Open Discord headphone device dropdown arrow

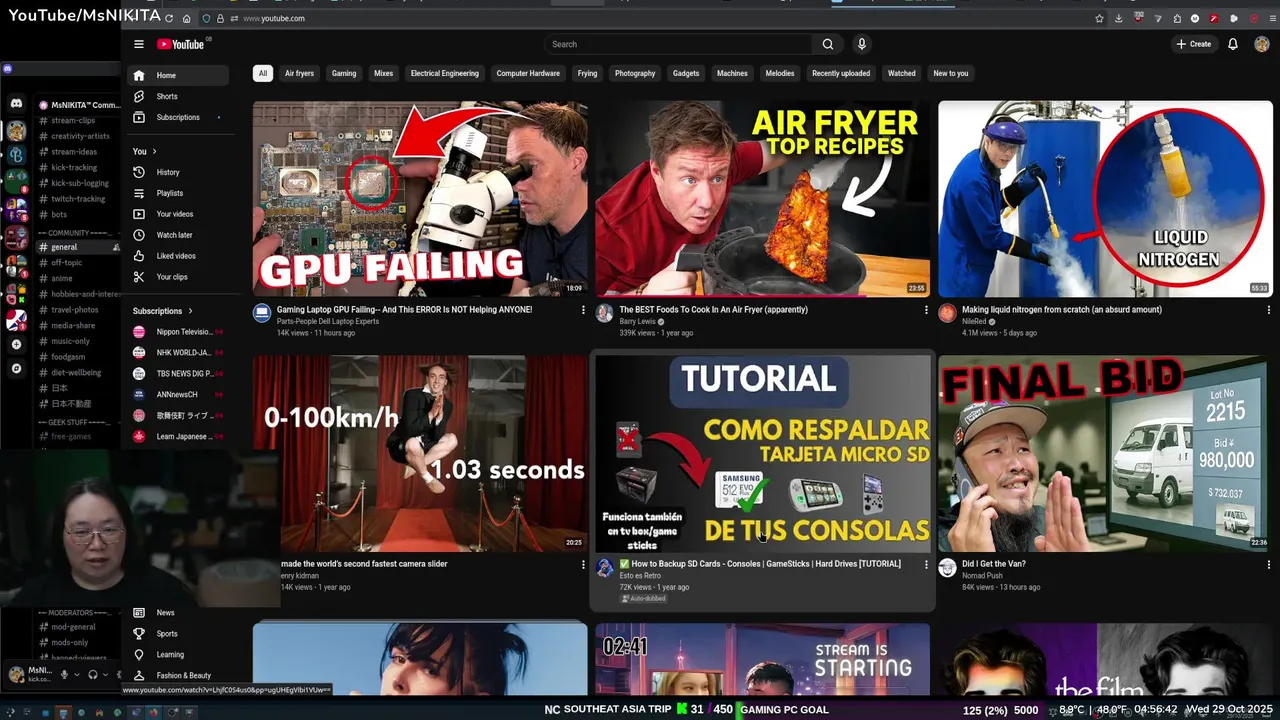tap(104, 674)
